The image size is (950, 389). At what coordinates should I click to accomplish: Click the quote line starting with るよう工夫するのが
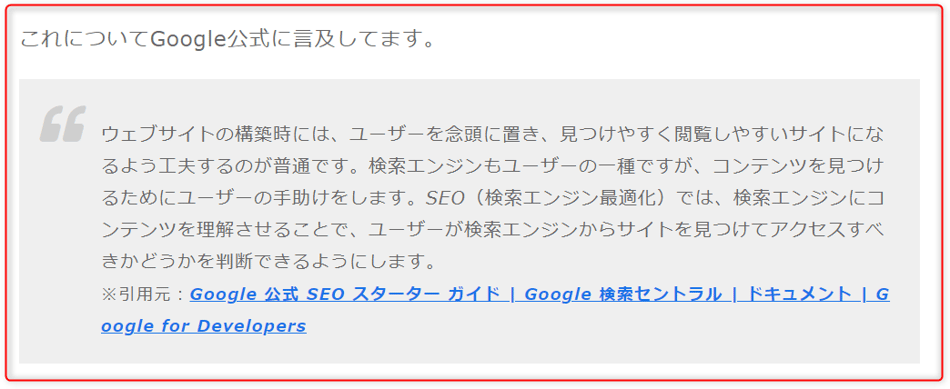pos(493,166)
